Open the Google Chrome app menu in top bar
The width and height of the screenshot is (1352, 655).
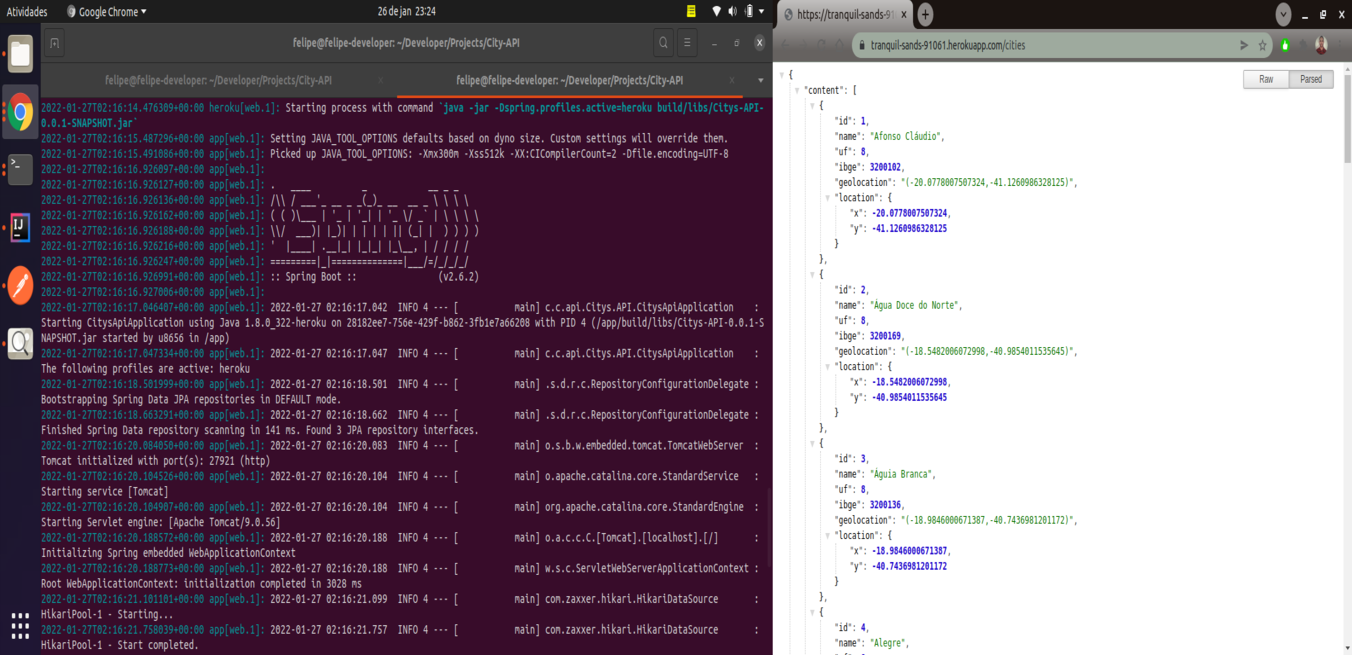(106, 12)
